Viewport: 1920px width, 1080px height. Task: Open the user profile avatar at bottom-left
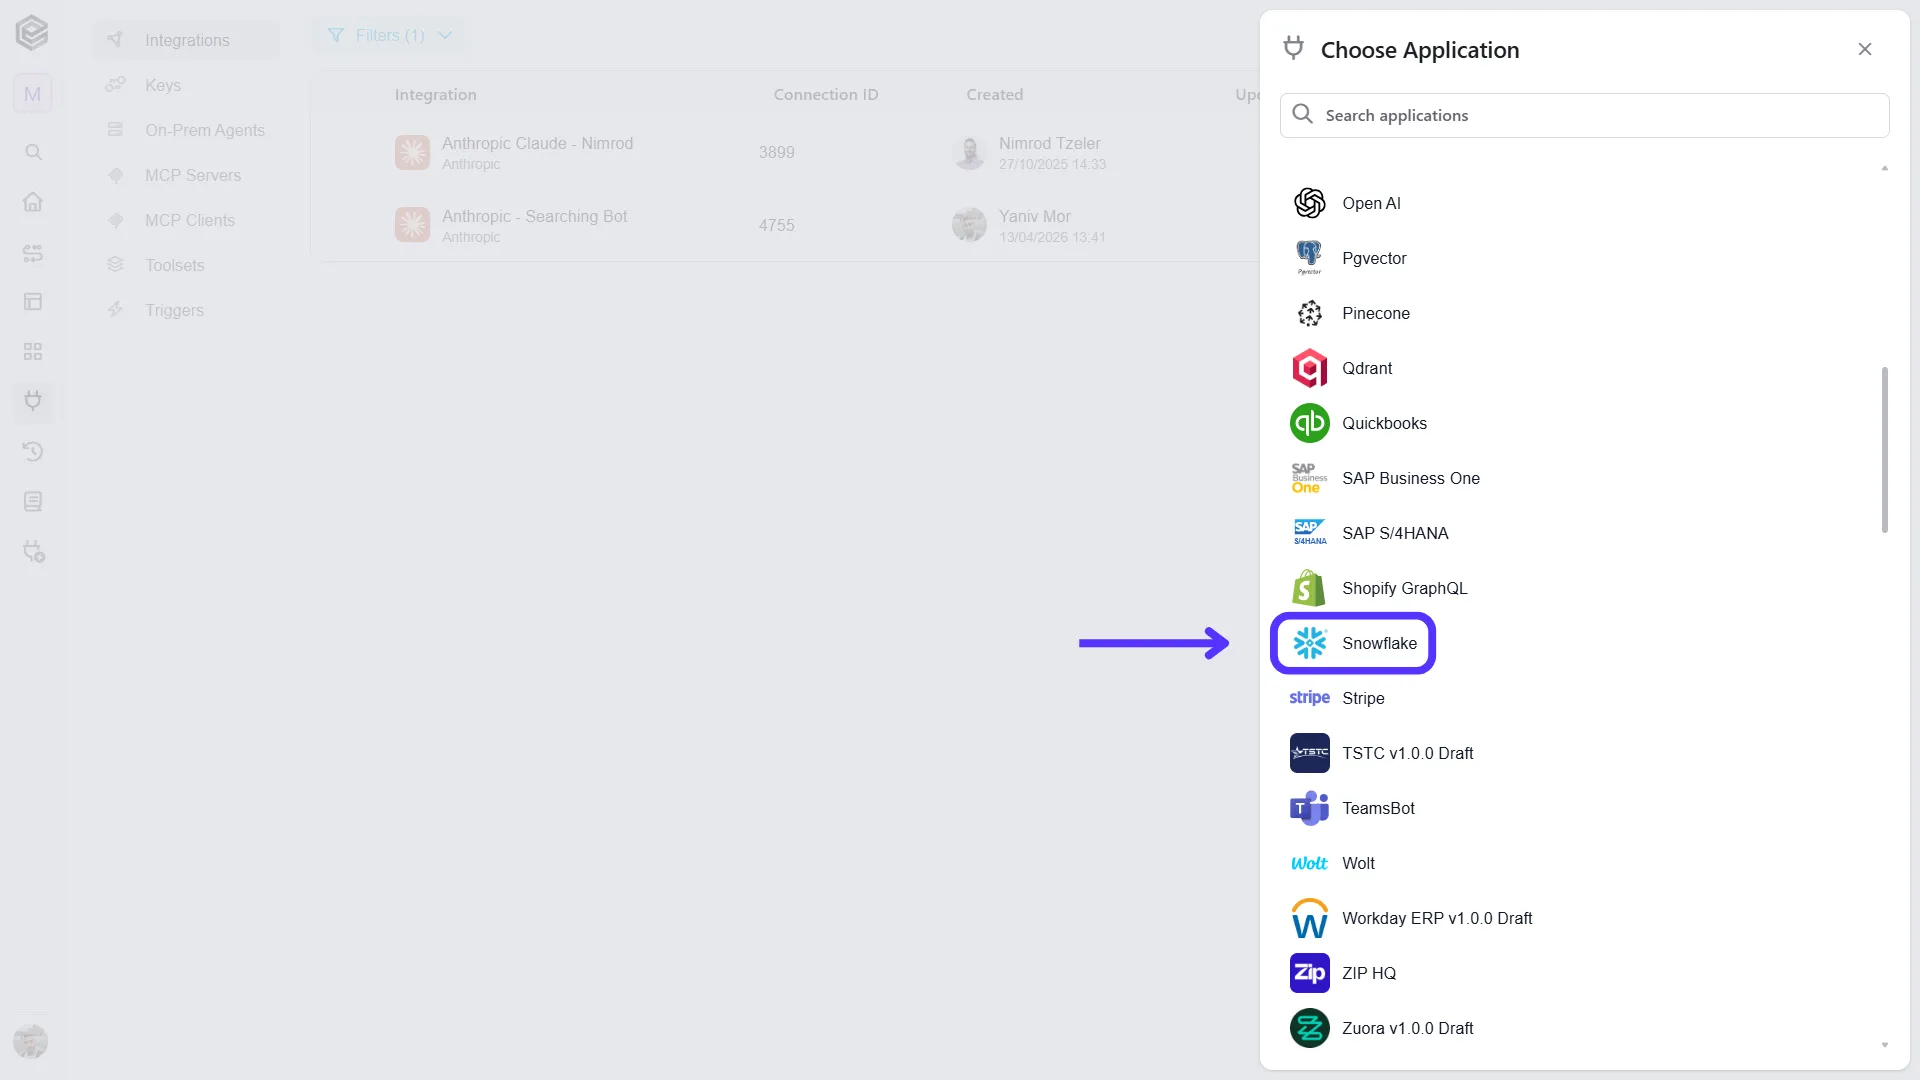pyautogui.click(x=31, y=1041)
